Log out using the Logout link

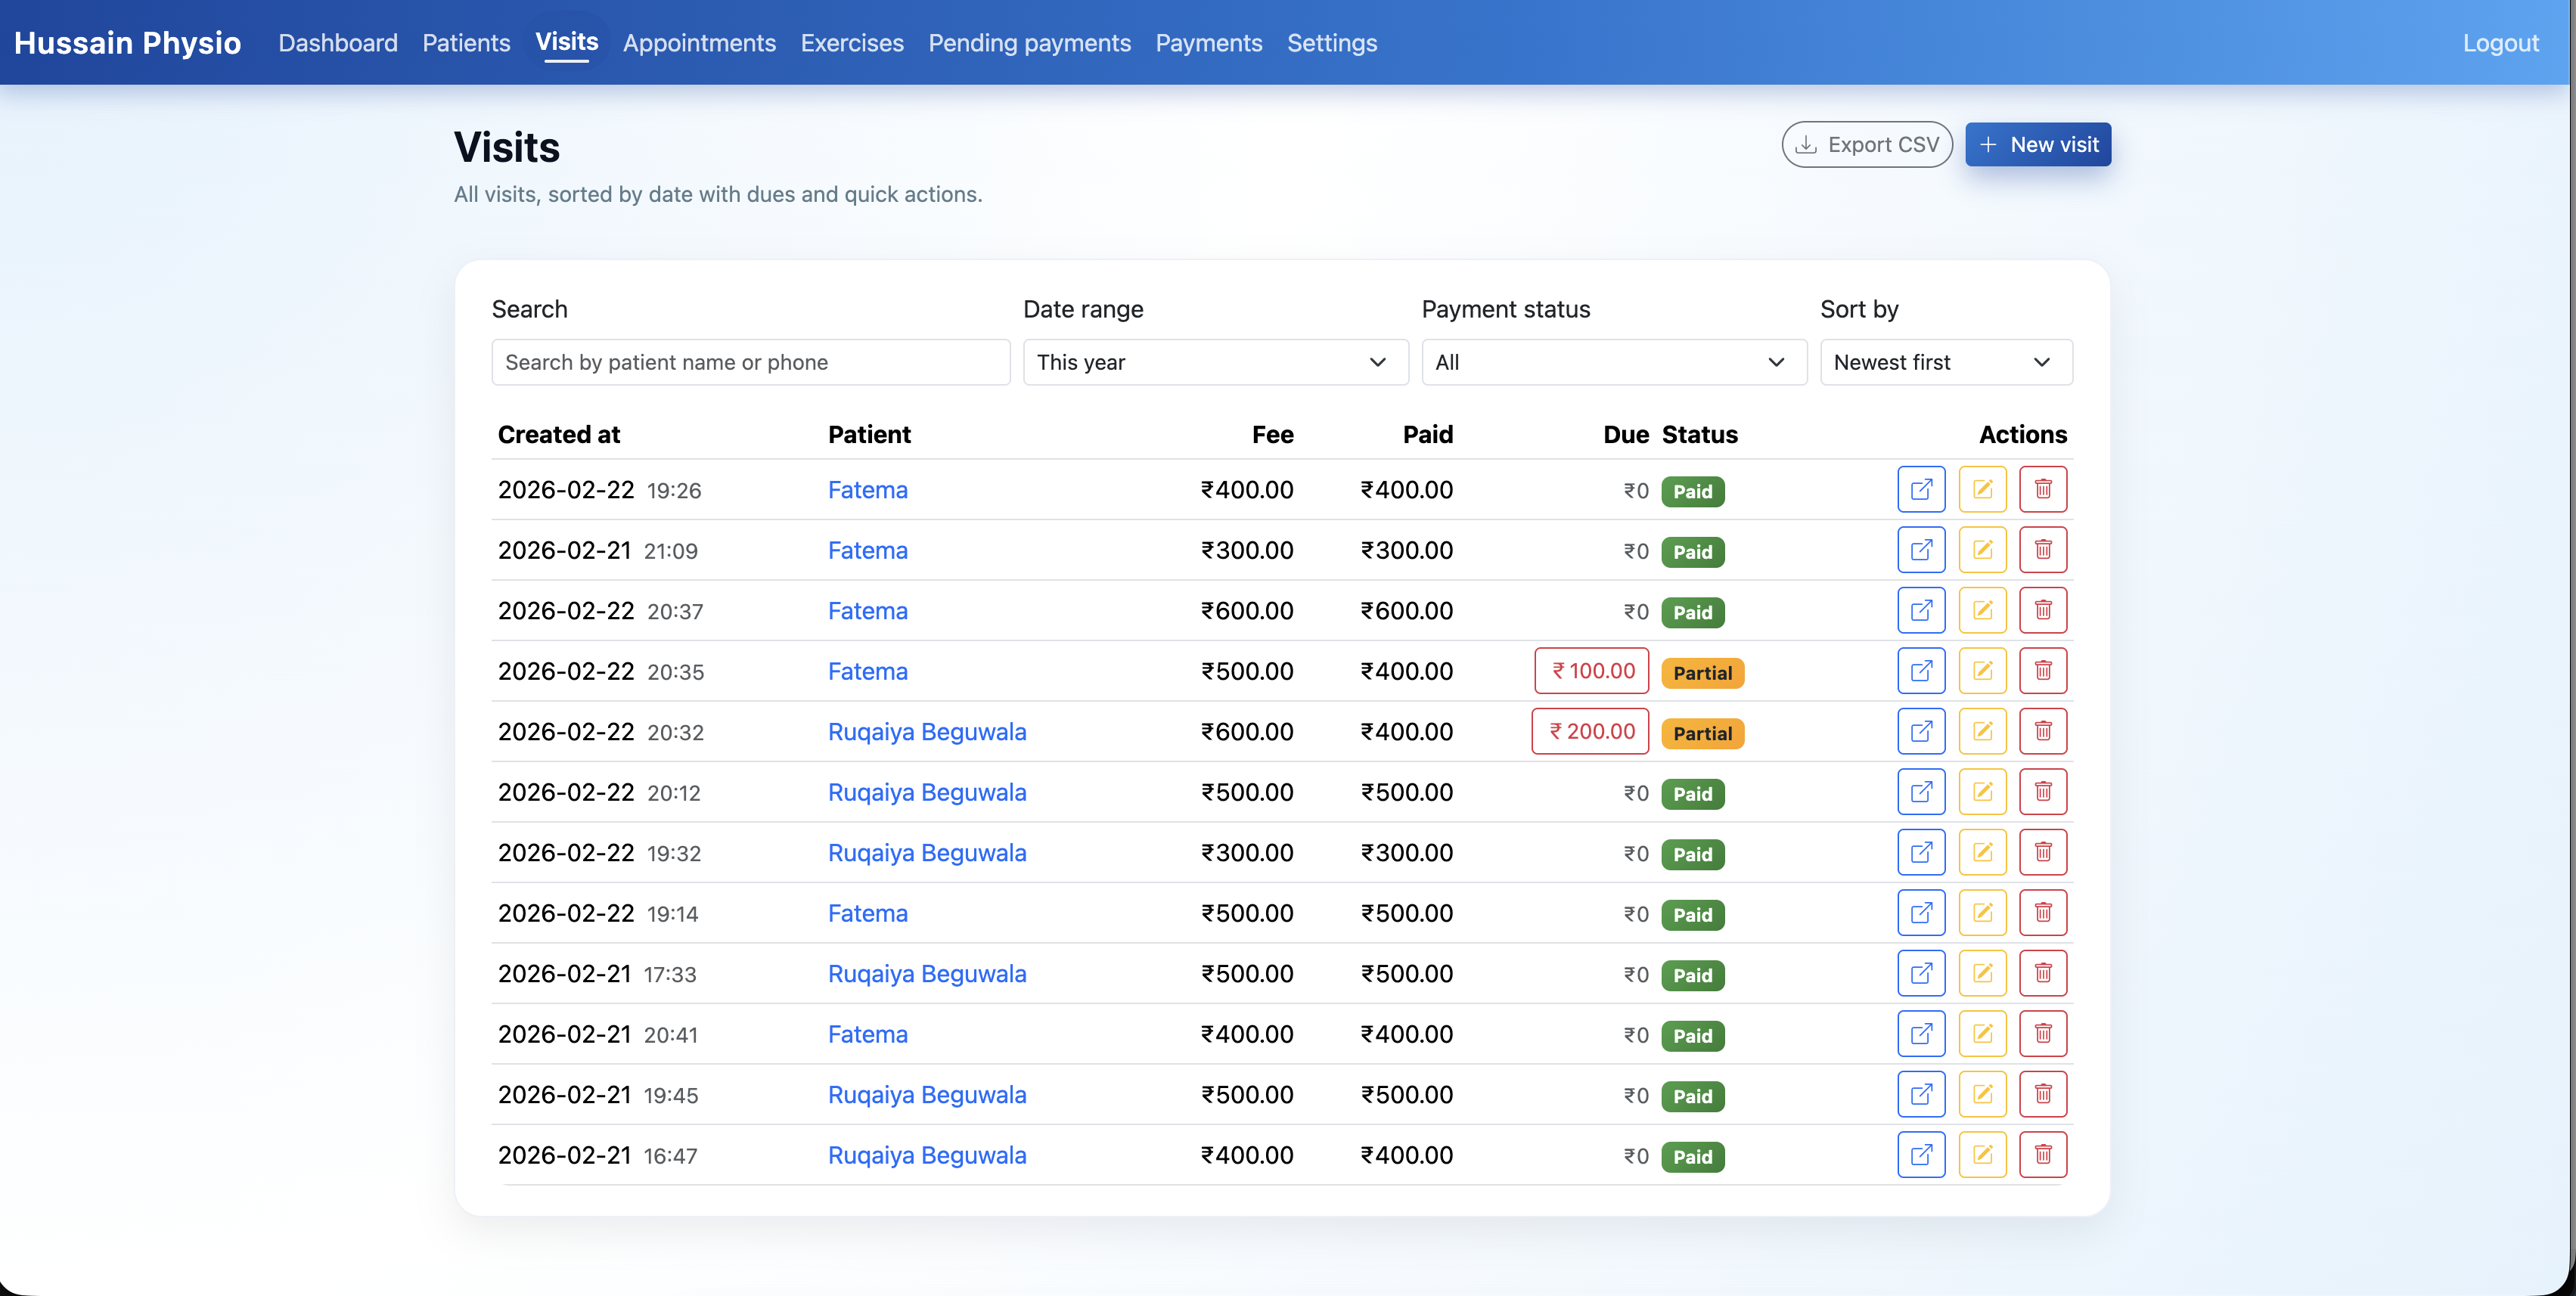point(2500,43)
